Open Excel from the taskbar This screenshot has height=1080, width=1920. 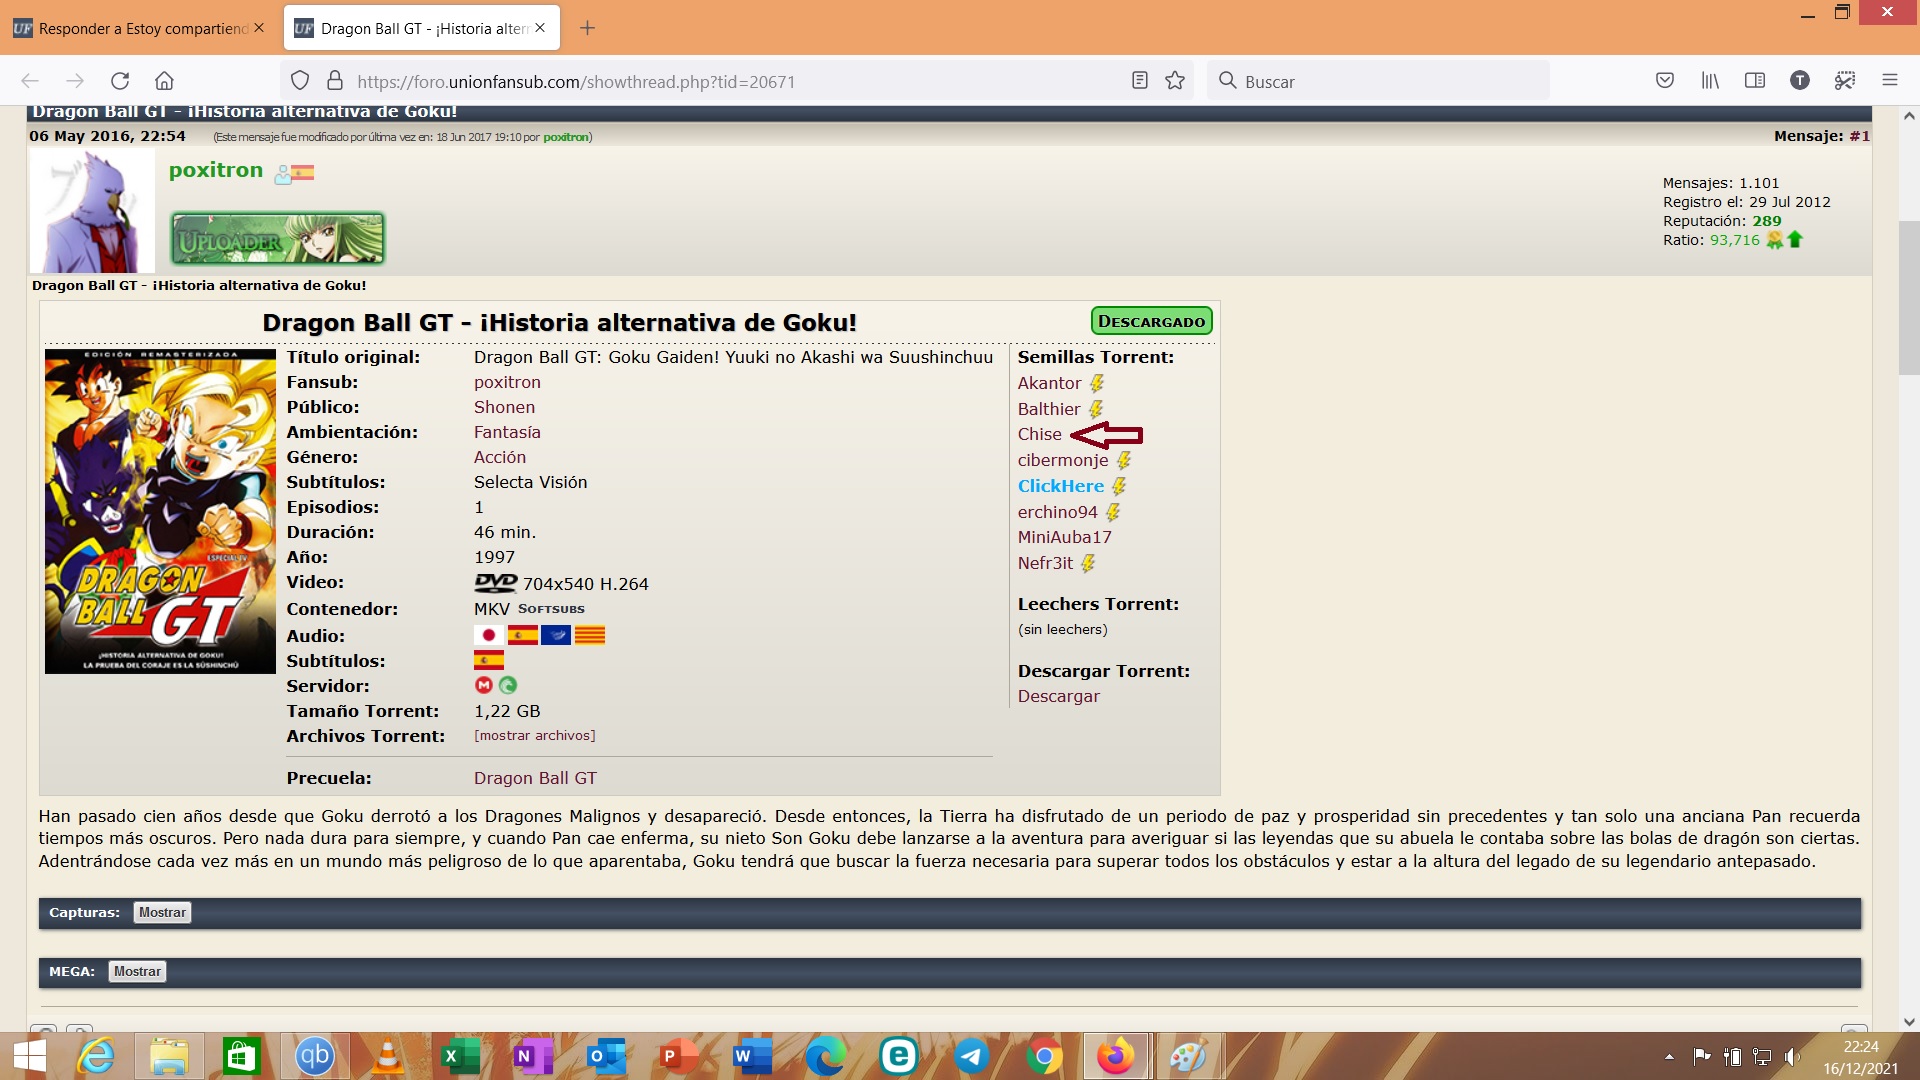(460, 1056)
